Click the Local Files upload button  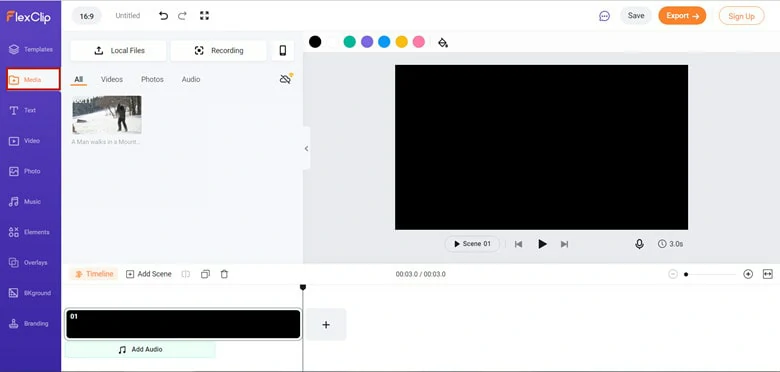(118, 51)
